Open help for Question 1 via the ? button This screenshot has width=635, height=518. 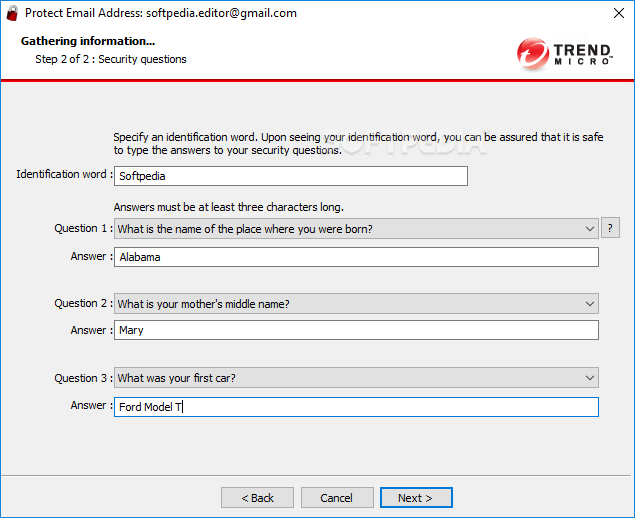point(610,228)
